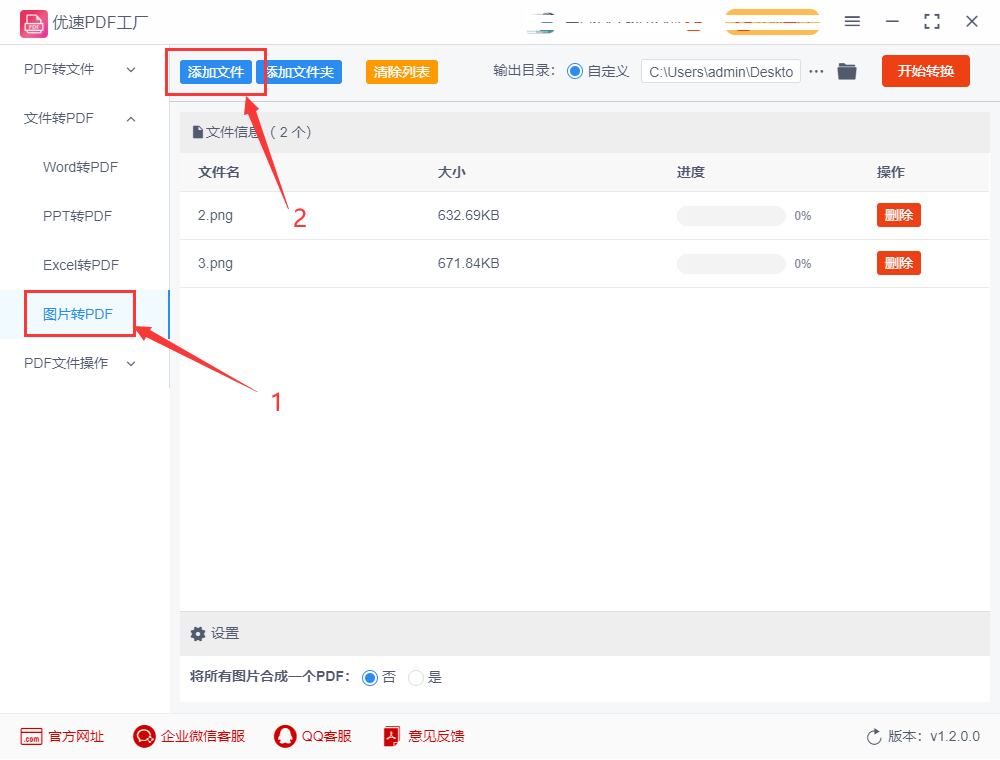Image resolution: width=1000 pixels, height=760 pixels.
Task: Select 是 to merge all images into one PDF
Action: point(416,678)
